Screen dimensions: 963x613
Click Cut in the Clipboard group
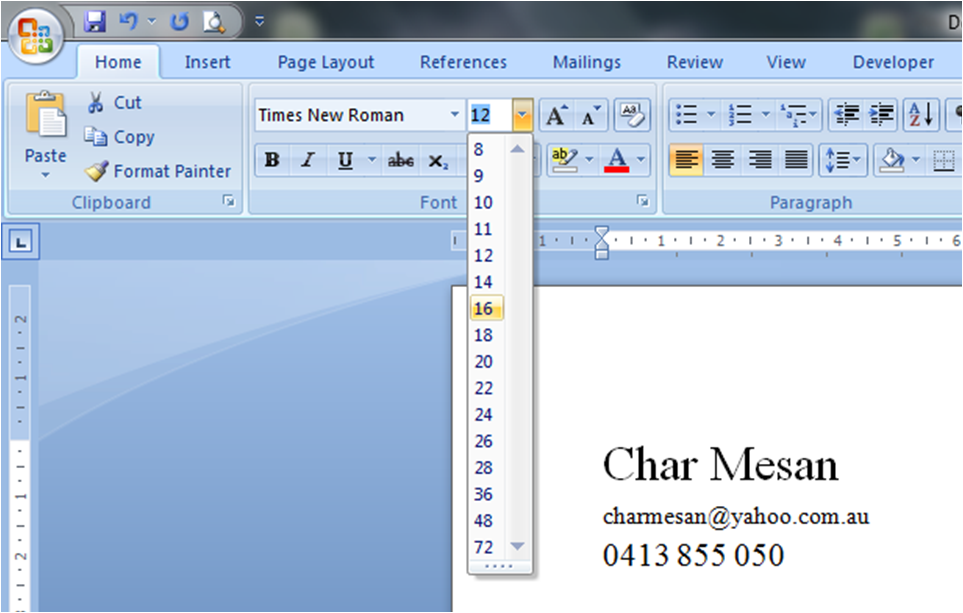point(114,103)
